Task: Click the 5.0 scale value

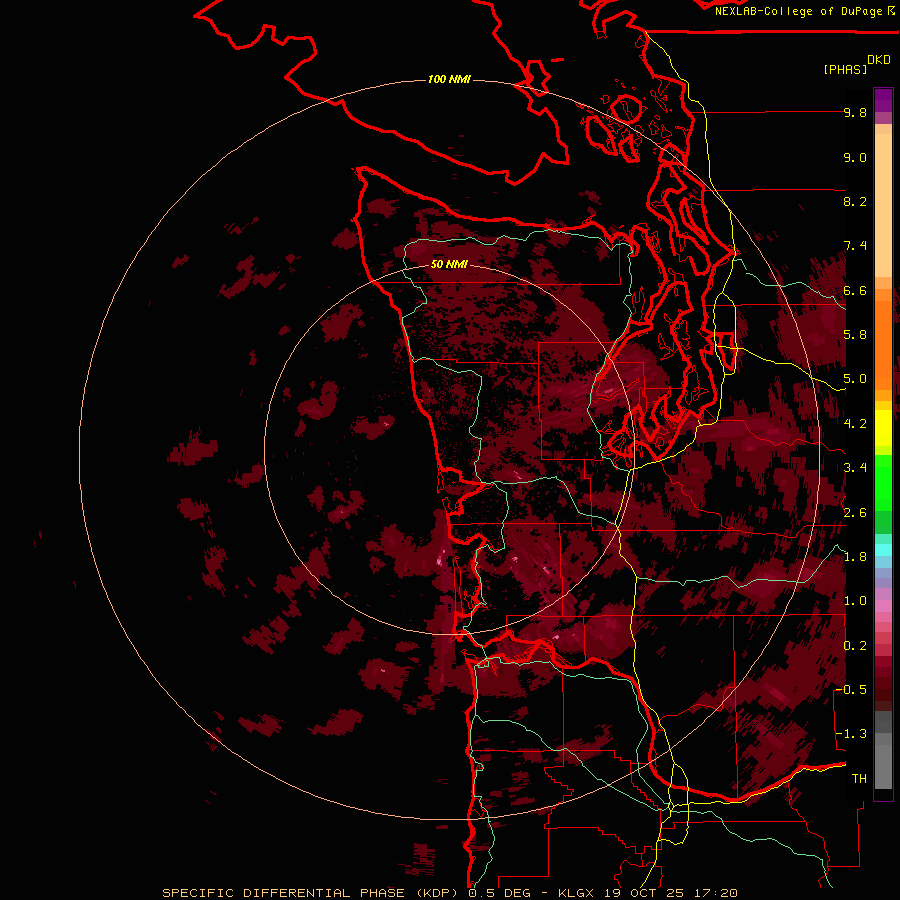Action: point(855,379)
